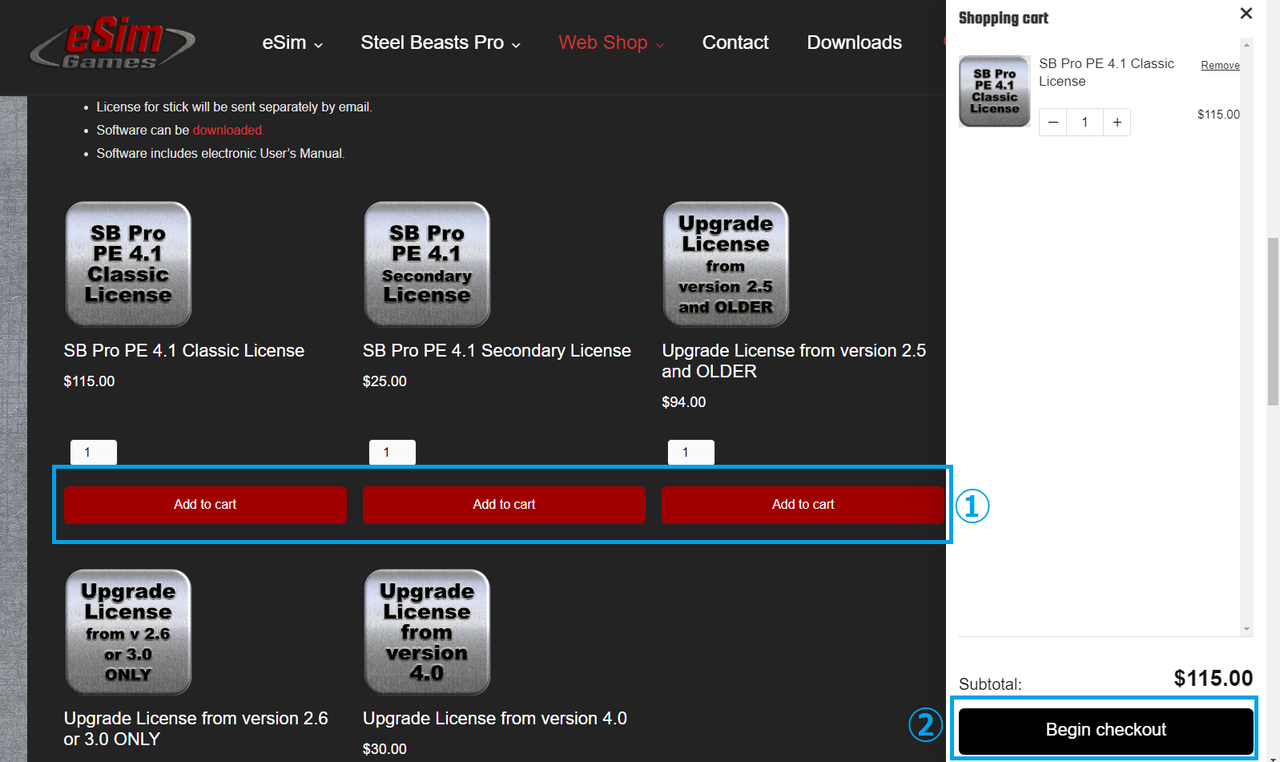This screenshot has height=762, width=1280.
Task: Open Upgrade License from version 2.6 or 3.0 ONLY title
Action: (x=196, y=729)
